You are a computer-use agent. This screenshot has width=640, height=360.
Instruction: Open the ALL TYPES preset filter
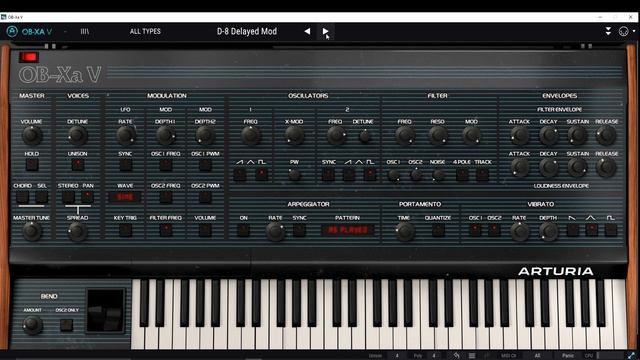(145, 31)
